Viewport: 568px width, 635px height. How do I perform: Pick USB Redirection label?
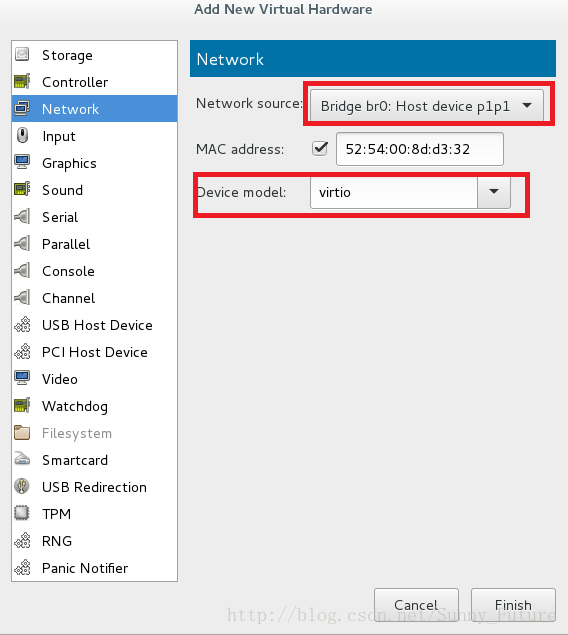tap(94, 487)
